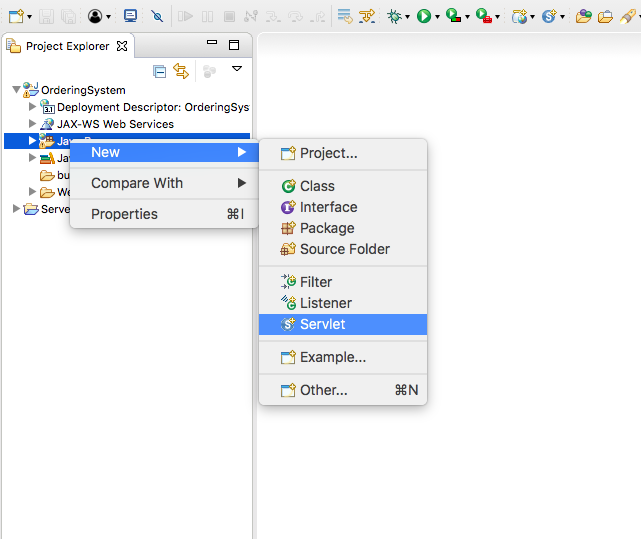Create a new Listener

click(x=343, y=303)
